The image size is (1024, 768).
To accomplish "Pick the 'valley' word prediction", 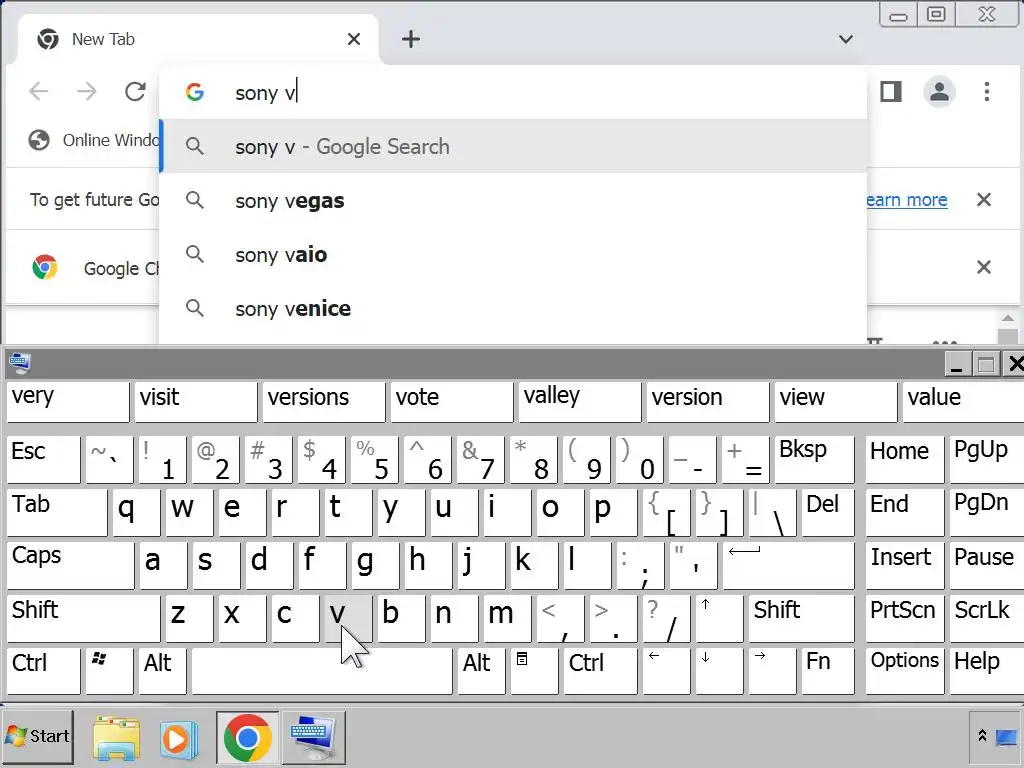I will pos(580,402).
